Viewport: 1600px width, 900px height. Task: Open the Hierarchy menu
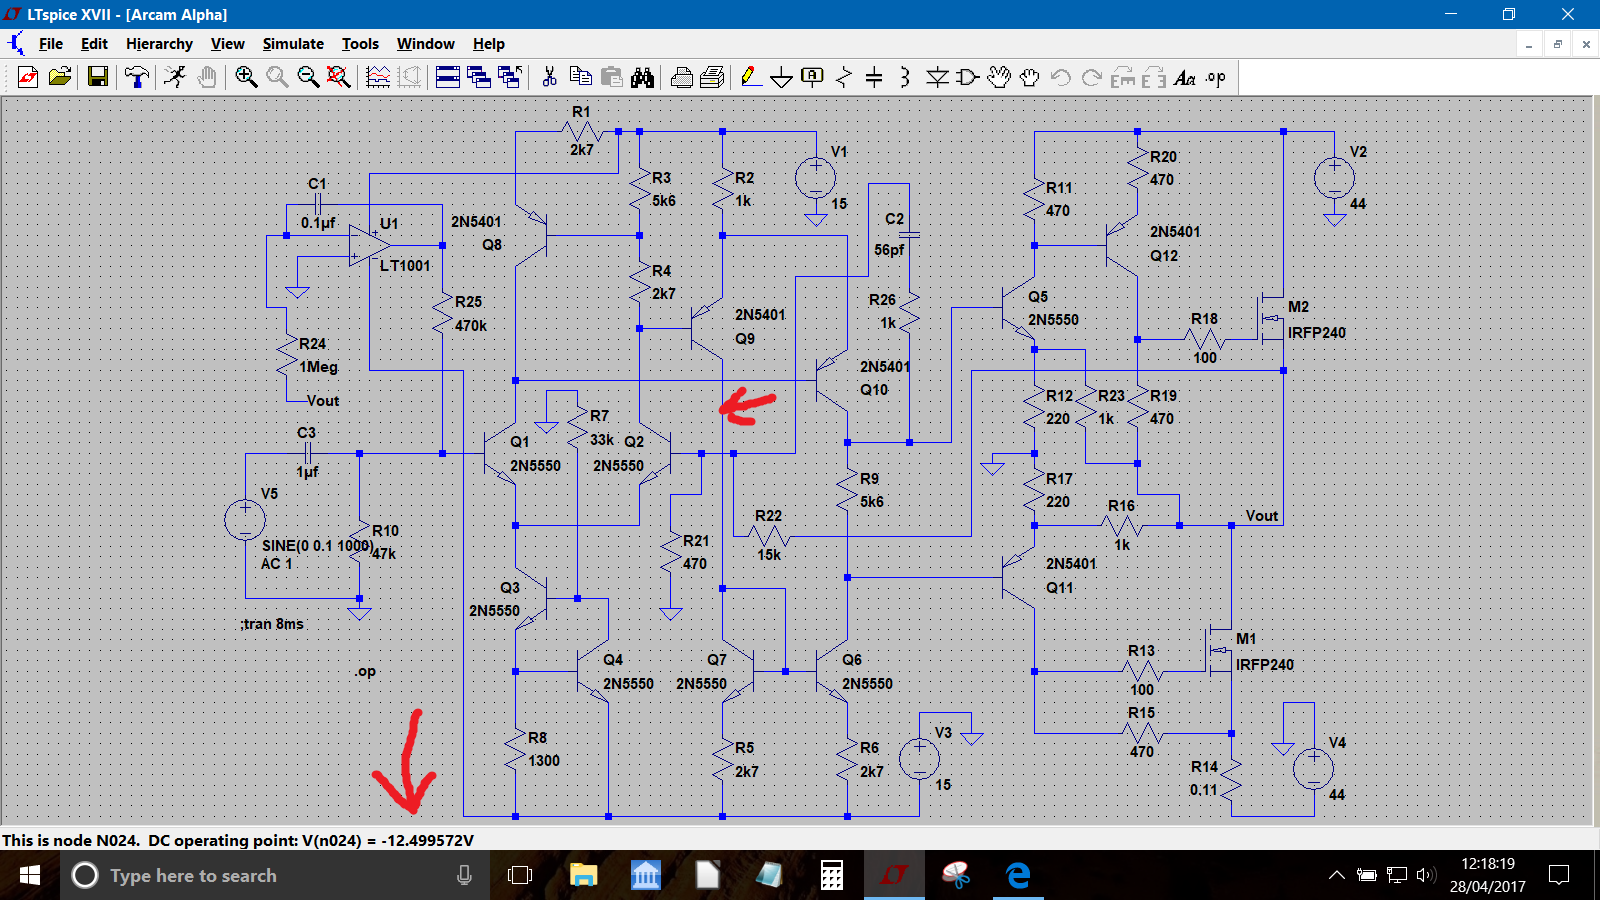(x=159, y=44)
